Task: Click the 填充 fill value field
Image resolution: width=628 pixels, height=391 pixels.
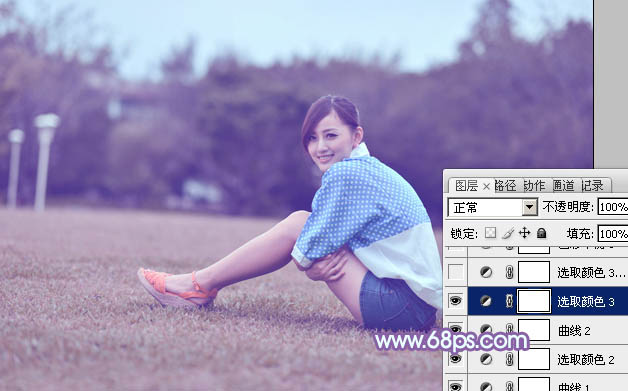Action: (613, 234)
